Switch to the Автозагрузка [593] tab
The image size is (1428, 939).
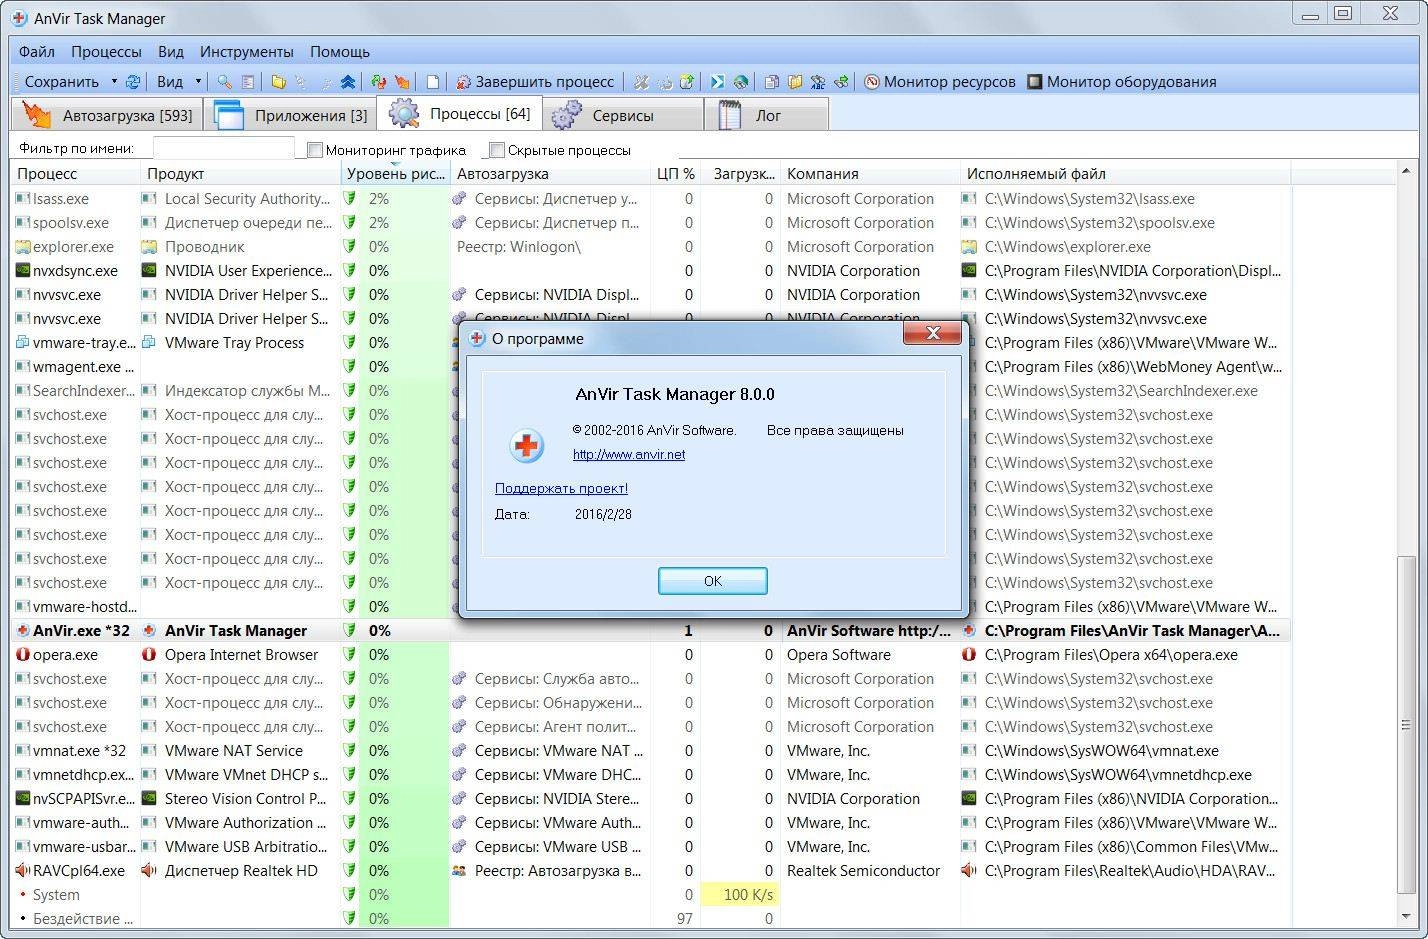[x=107, y=115]
